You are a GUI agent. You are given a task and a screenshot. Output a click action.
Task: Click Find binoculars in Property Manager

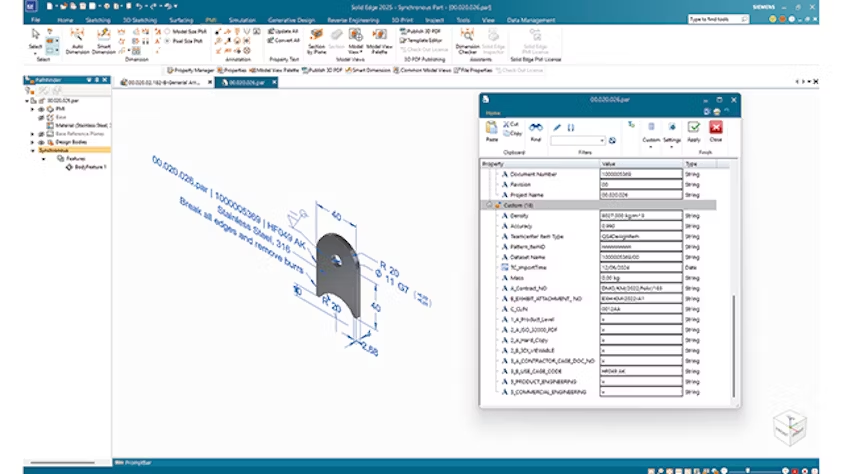click(536, 128)
